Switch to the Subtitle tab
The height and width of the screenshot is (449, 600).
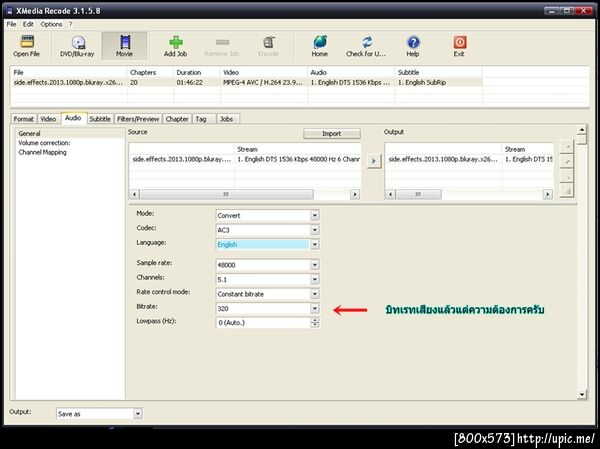click(100, 119)
